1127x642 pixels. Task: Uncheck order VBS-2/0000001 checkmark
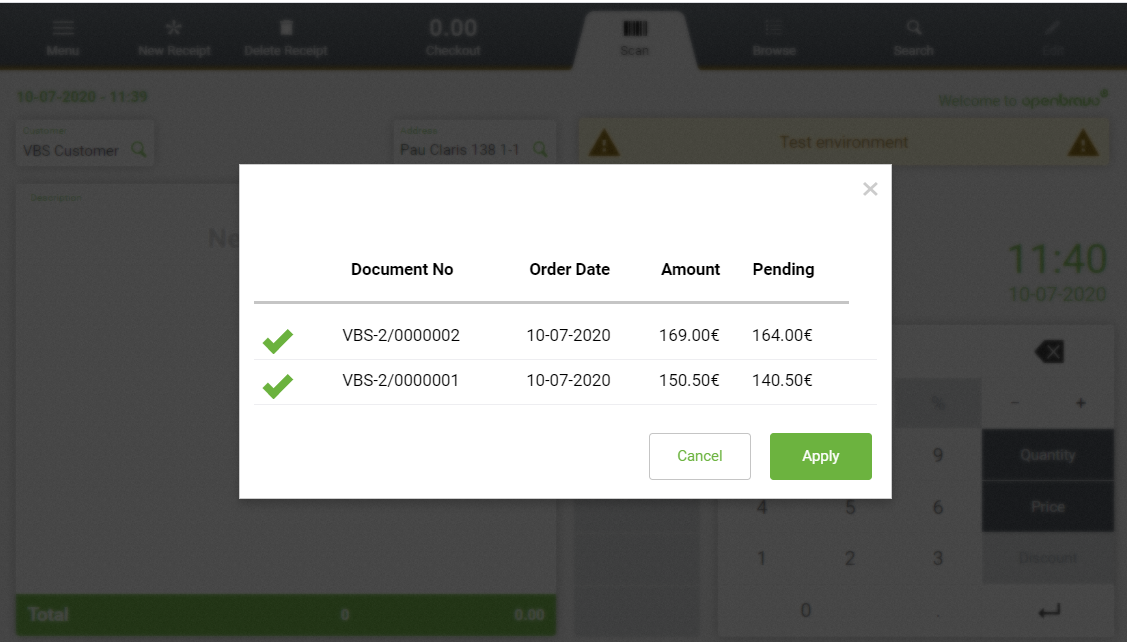point(277,385)
